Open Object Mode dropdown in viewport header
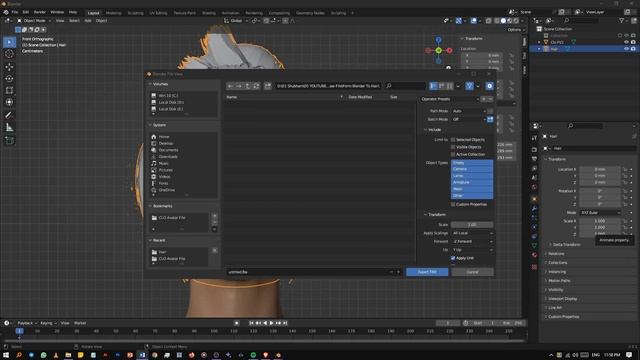 pos(34,21)
